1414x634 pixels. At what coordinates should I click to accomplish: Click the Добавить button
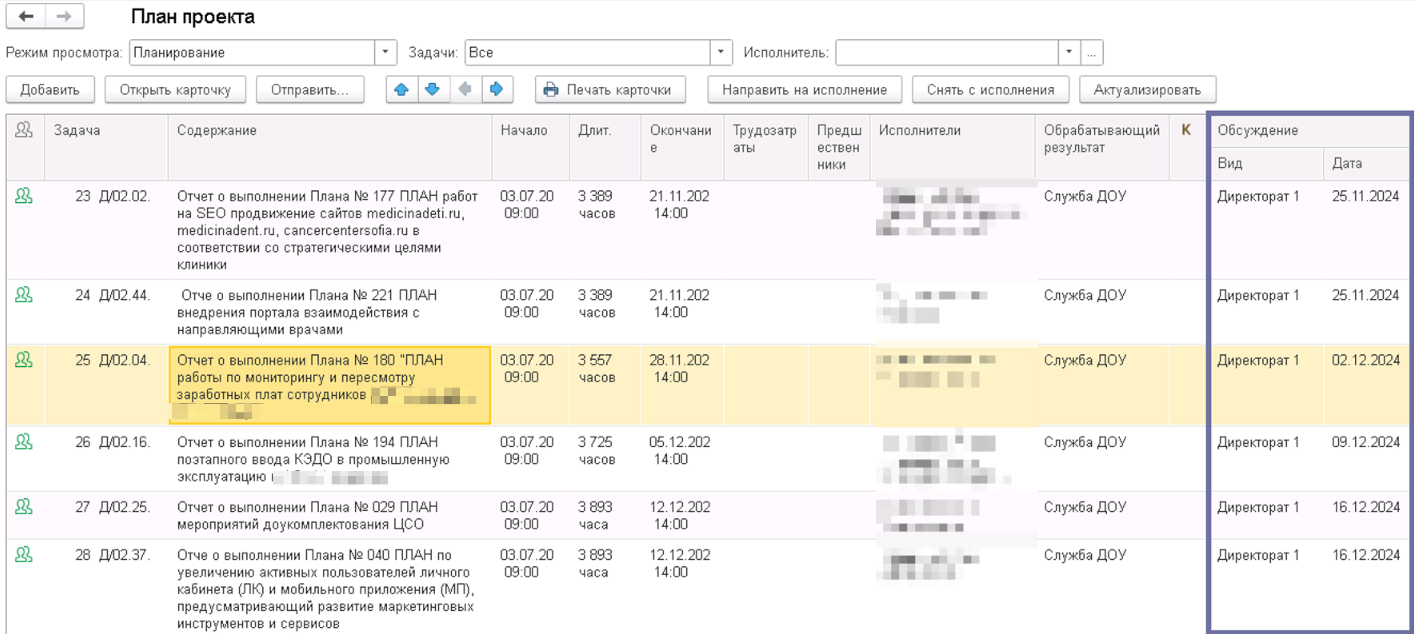pos(50,89)
